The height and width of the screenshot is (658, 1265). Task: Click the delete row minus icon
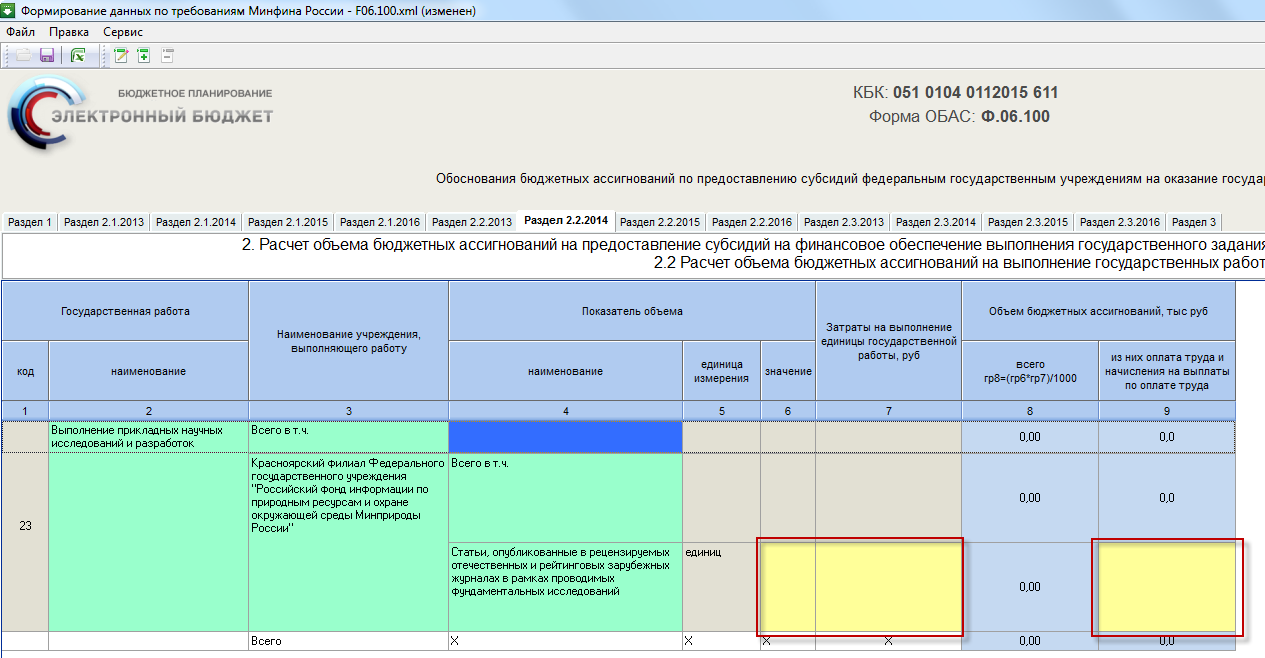pos(167,56)
